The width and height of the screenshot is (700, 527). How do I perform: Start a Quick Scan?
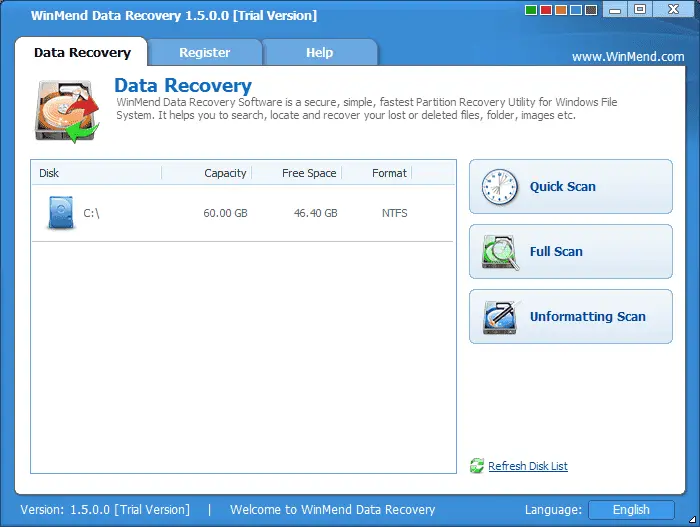click(571, 187)
